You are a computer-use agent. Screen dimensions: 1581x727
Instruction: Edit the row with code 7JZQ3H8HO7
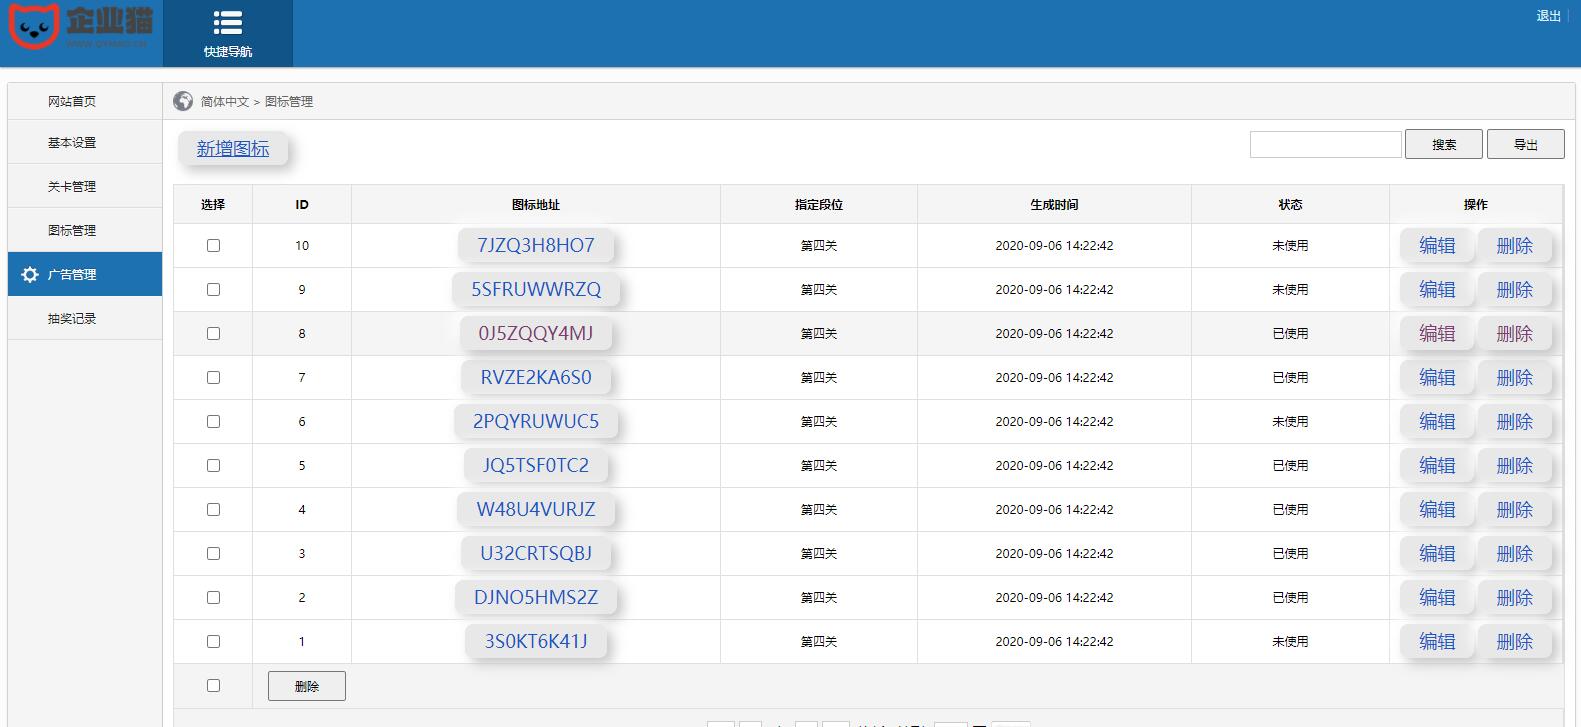point(1437,245)
